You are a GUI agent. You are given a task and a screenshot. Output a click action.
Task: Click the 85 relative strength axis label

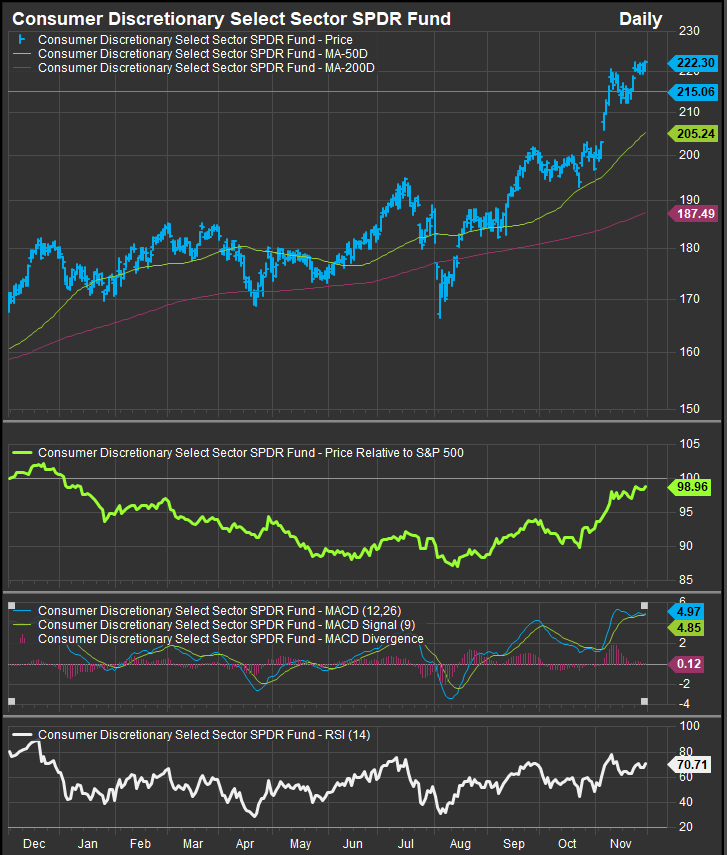click(x=686, y=580)
